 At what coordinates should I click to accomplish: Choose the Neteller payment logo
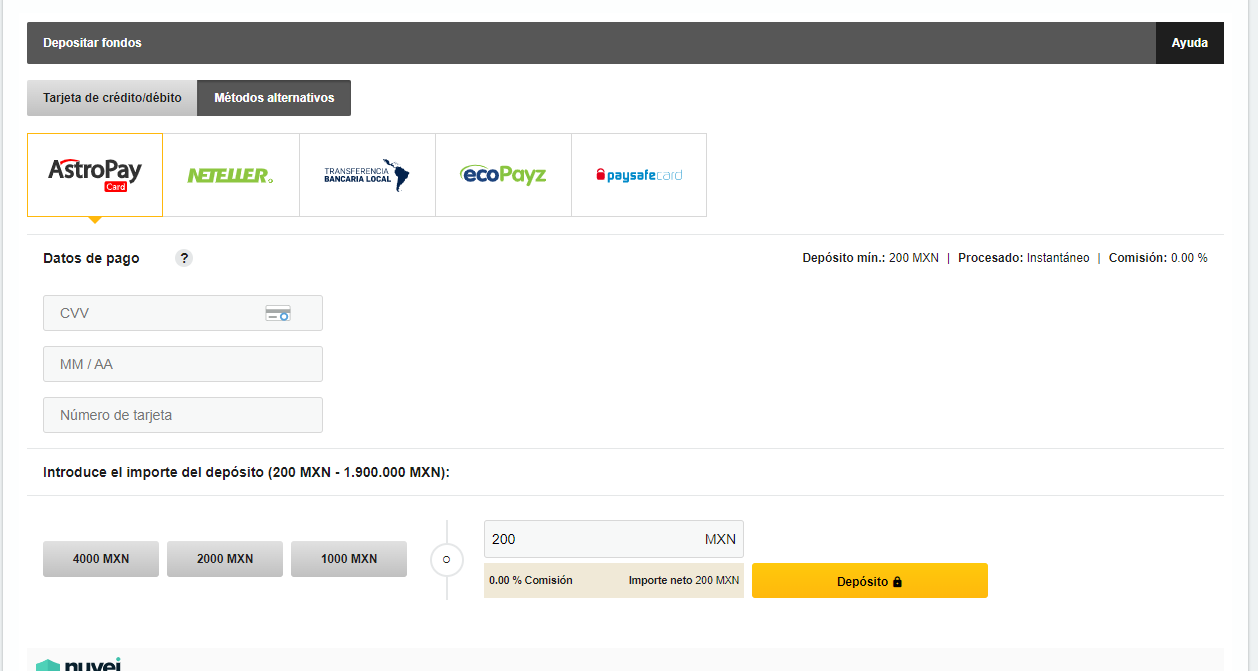click(x=230, y=175)
